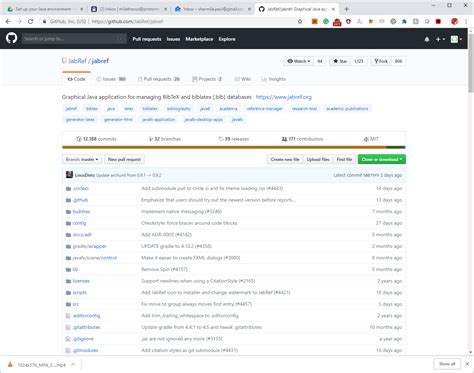Open the Branch: master dropdown

pyautogui.click(x=82, y=159)
